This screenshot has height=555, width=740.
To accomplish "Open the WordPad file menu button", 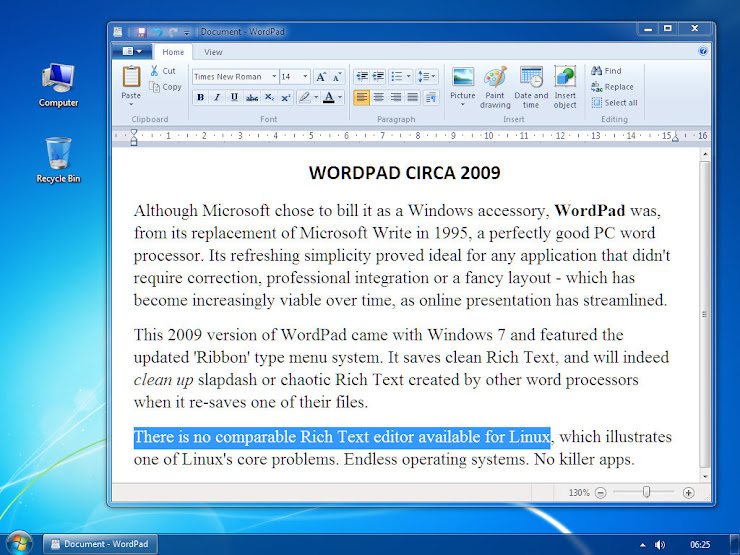I will [x=132, y=51].
